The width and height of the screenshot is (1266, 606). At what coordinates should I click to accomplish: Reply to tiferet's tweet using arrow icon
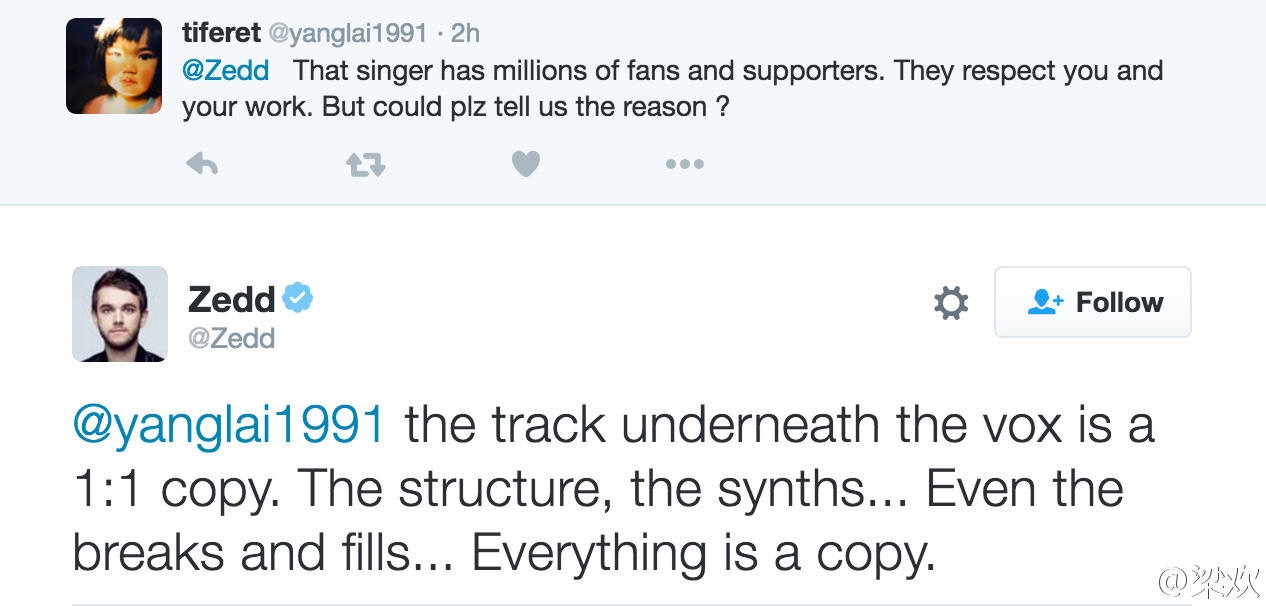[202, 165]
